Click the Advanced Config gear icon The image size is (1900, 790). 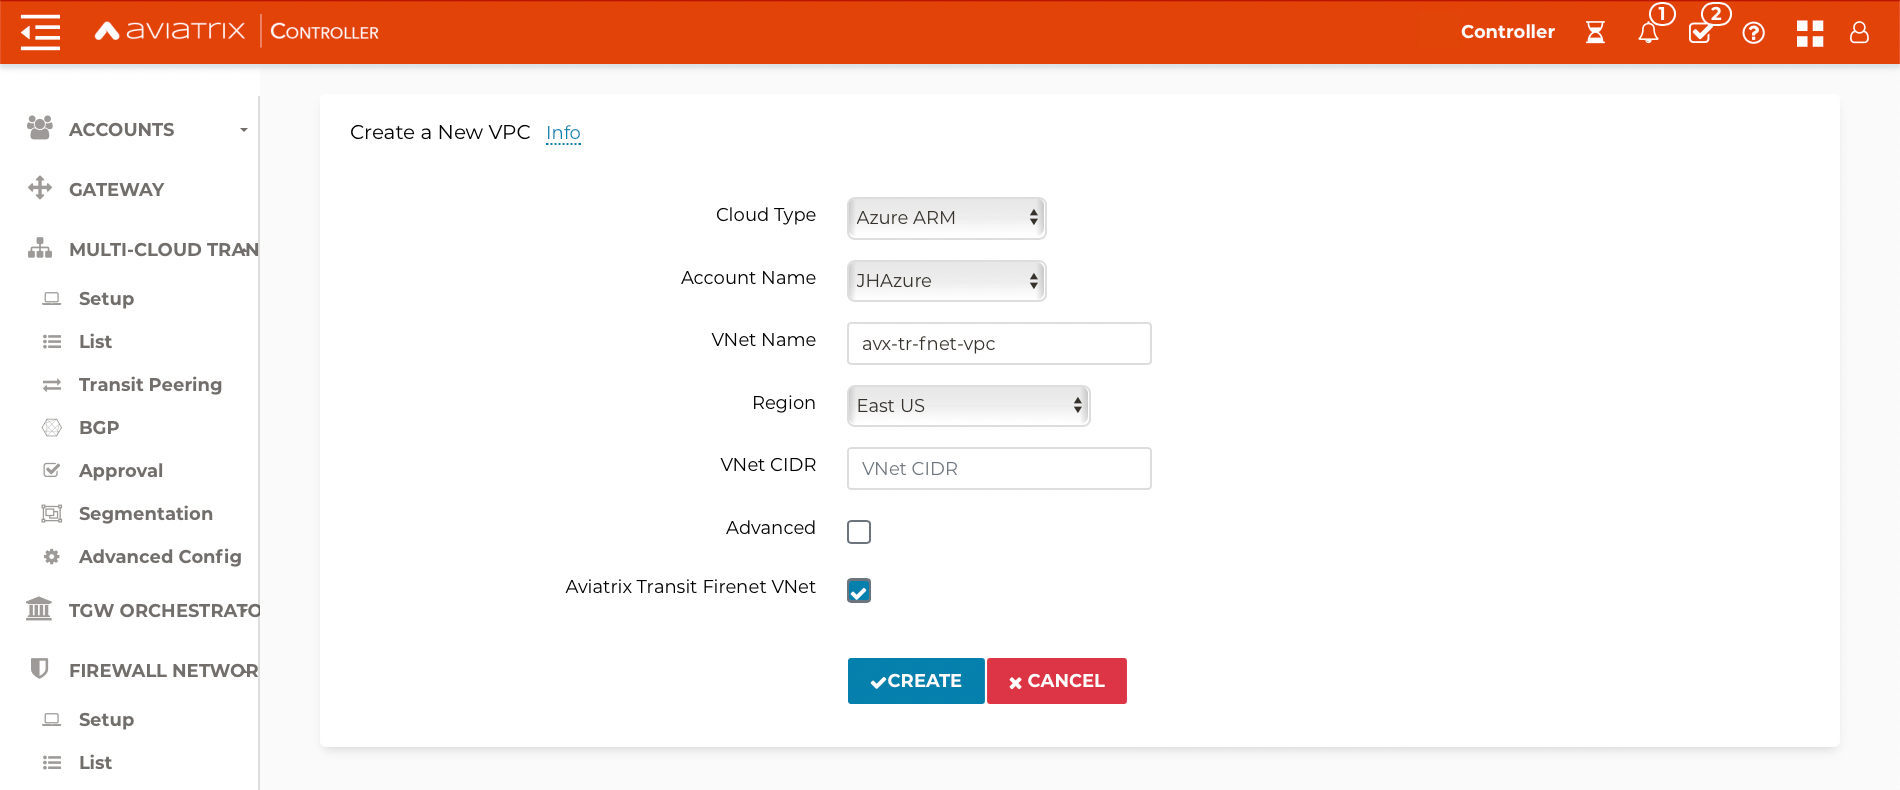(x=52, y=556)
